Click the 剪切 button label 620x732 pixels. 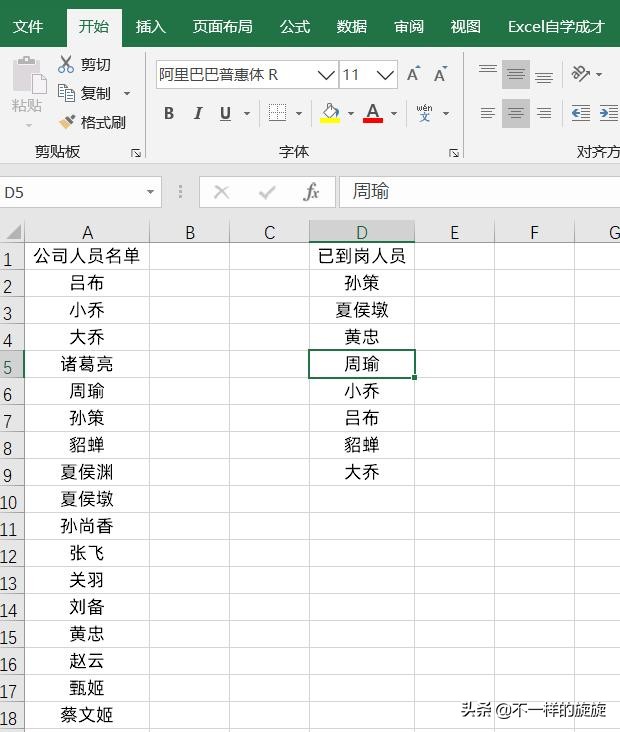[96, 64]
